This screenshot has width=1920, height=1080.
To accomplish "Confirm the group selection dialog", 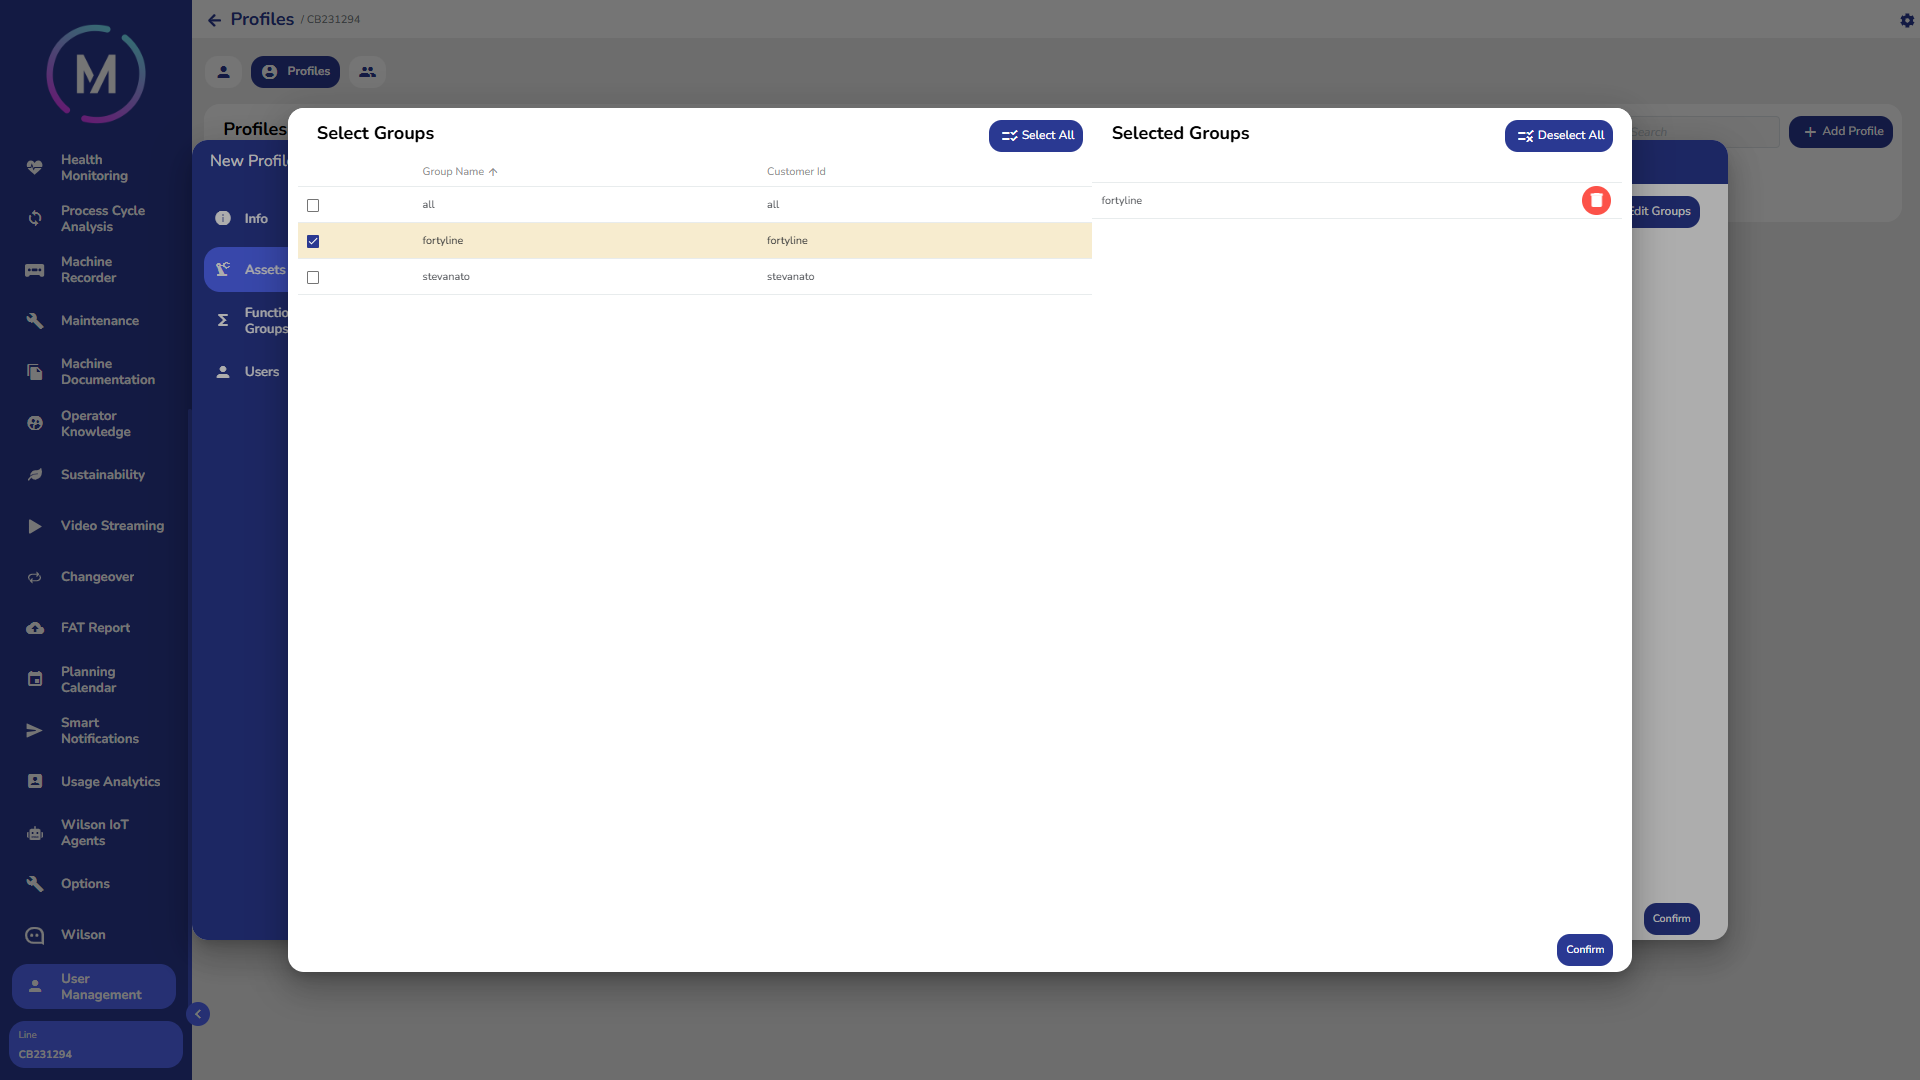I will (1584, 950).
